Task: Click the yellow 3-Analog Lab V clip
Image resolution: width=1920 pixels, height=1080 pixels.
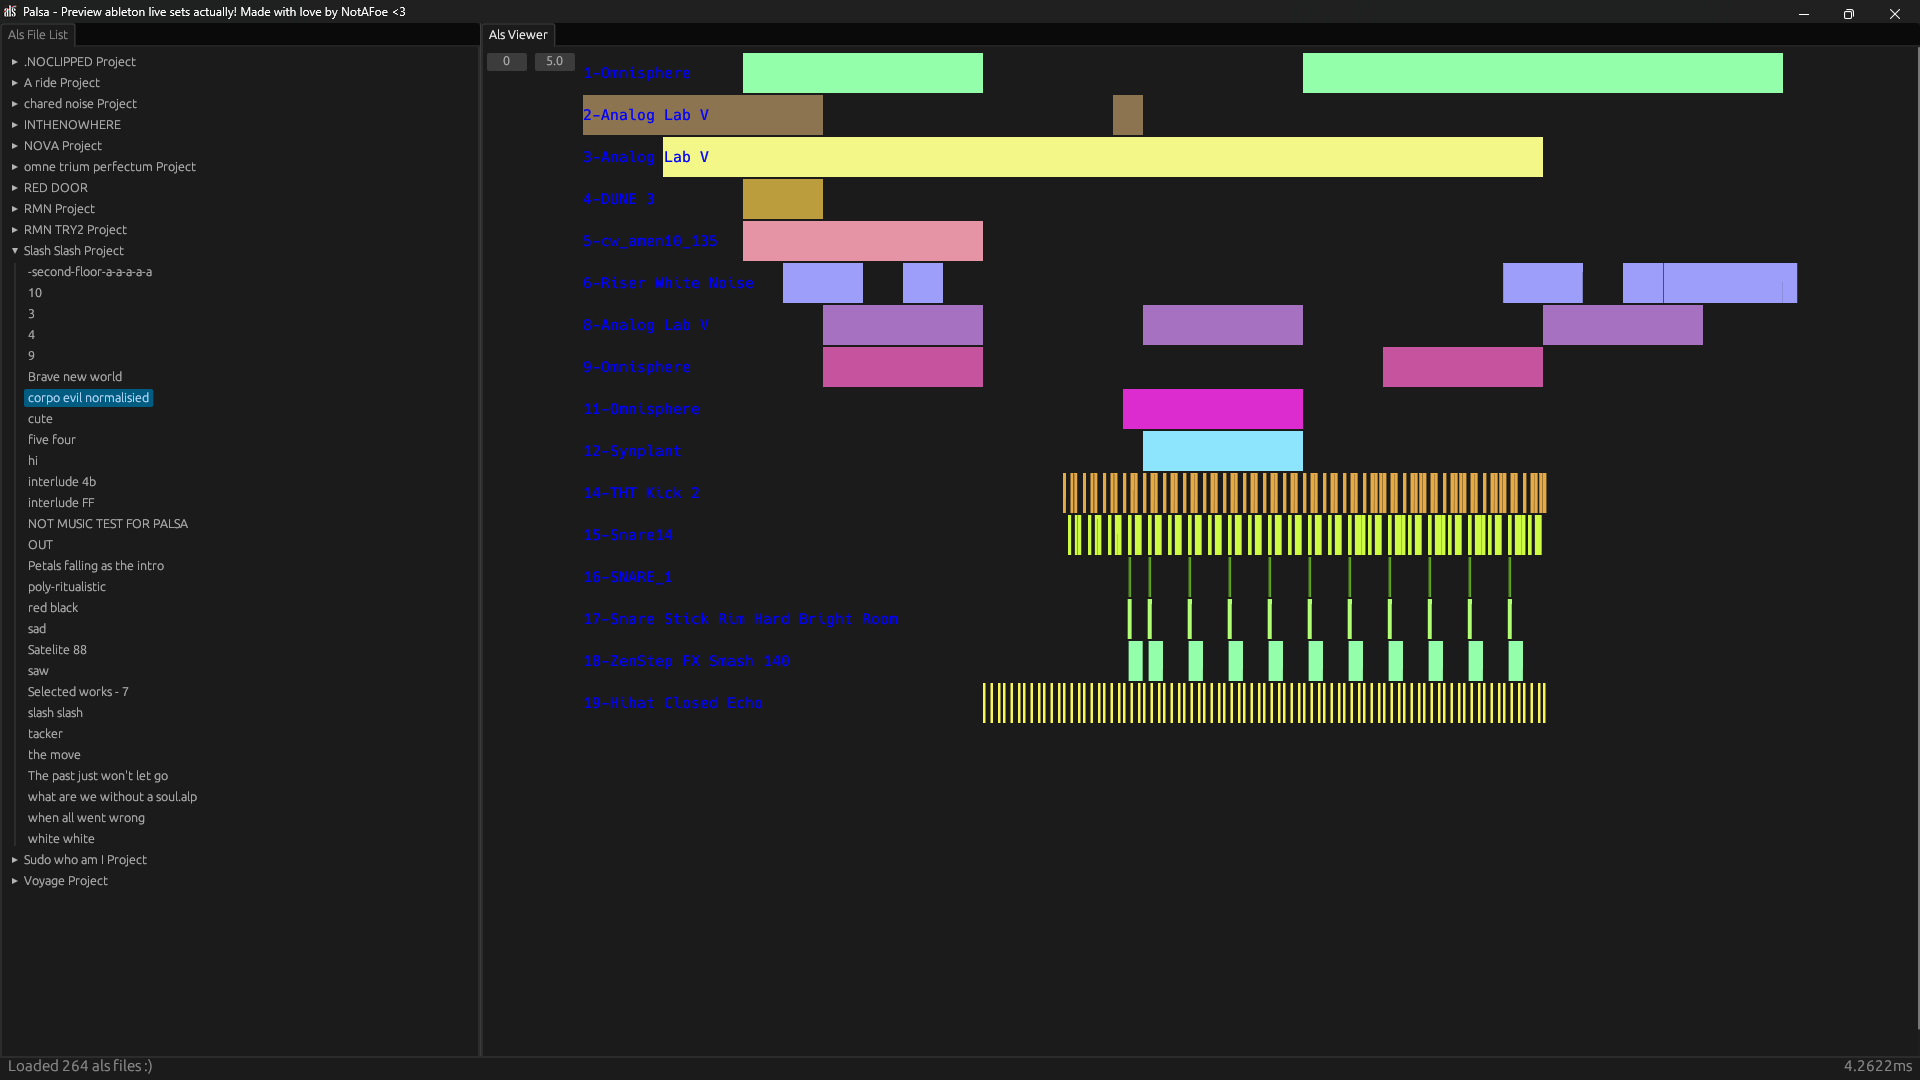Action: click(x=1102, y=157)
